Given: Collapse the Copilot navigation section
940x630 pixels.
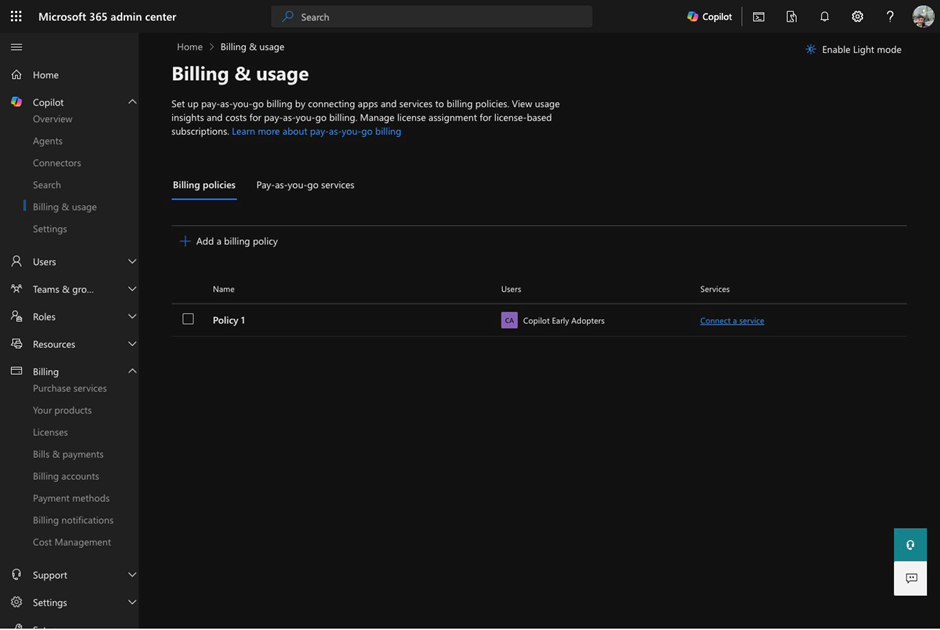Looking at the screenshot, I should 132,102.
